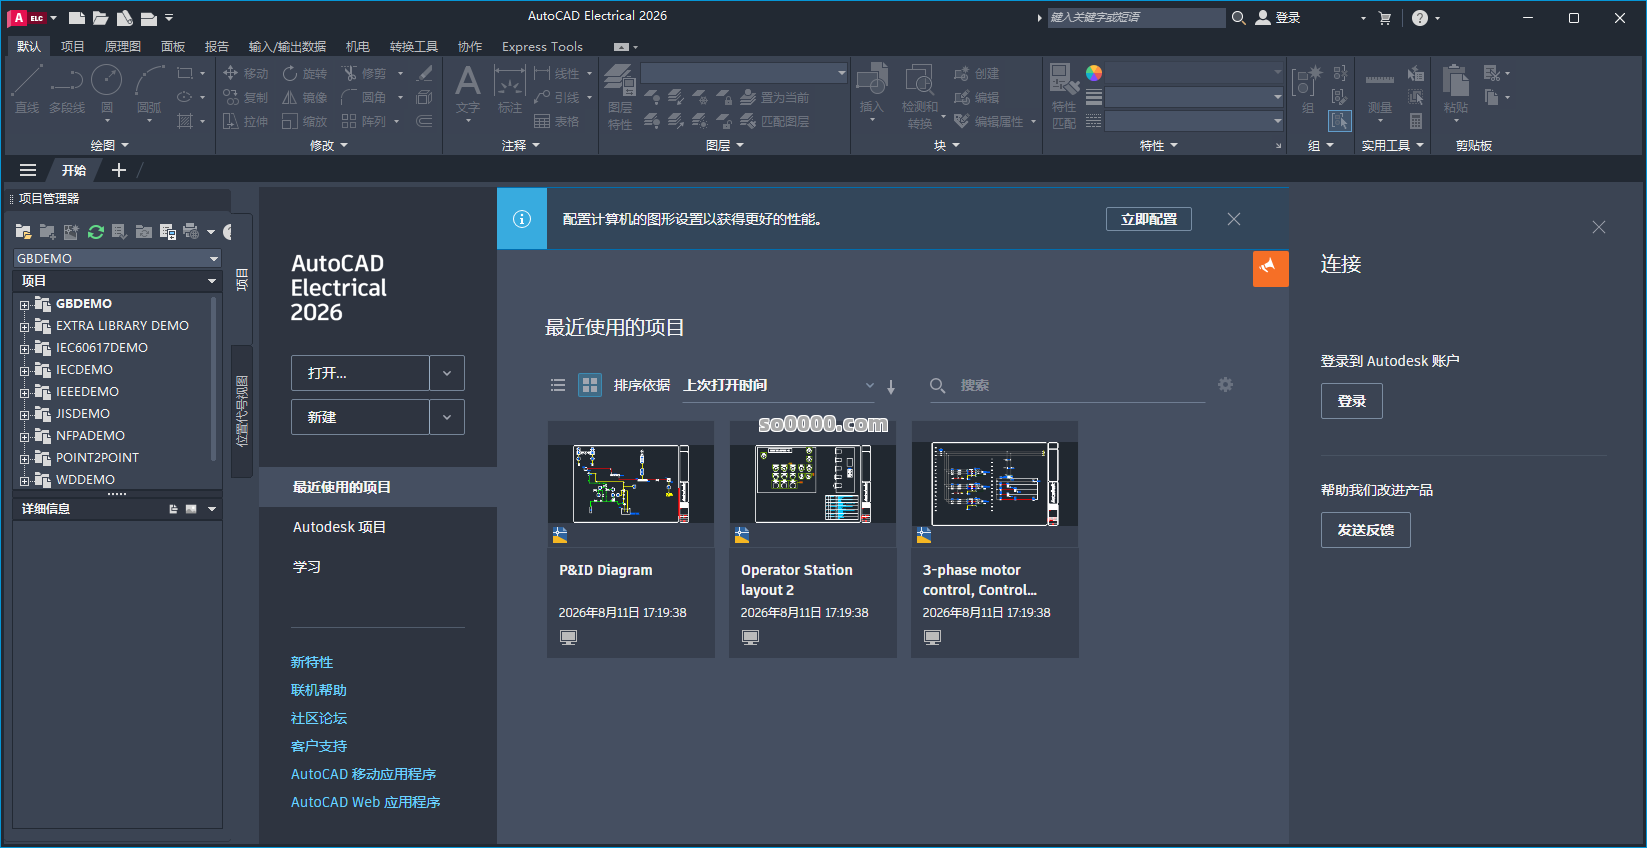Click the 打开... button
The width and height of the screenshot is (1647, 848).
tap(360, 373)
